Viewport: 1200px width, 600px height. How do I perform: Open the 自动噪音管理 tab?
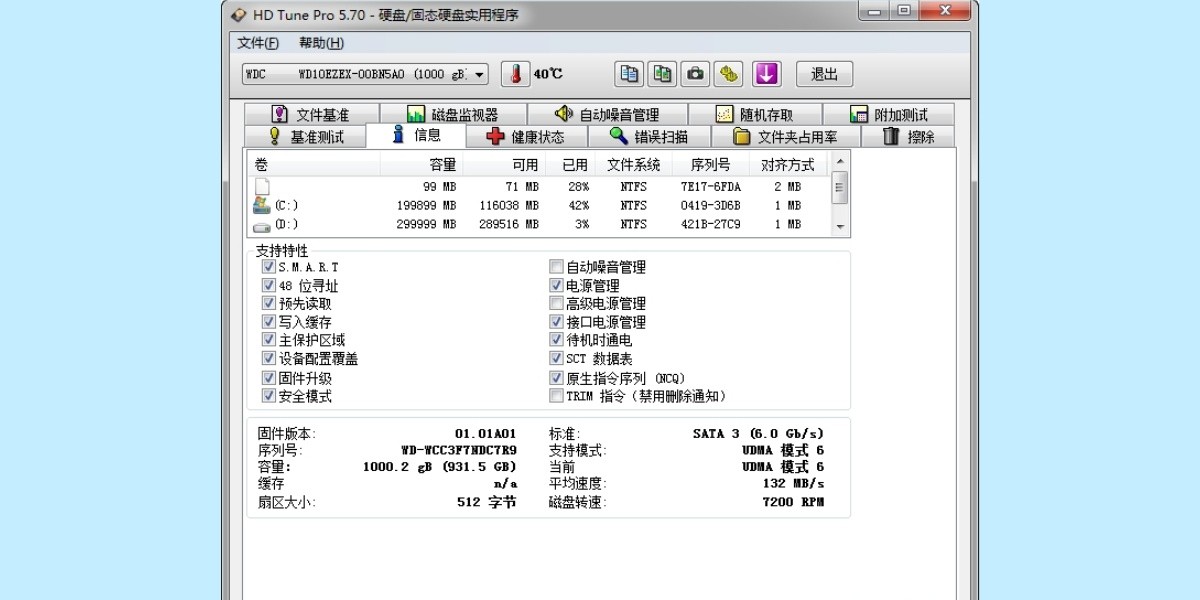coord(607,114)
